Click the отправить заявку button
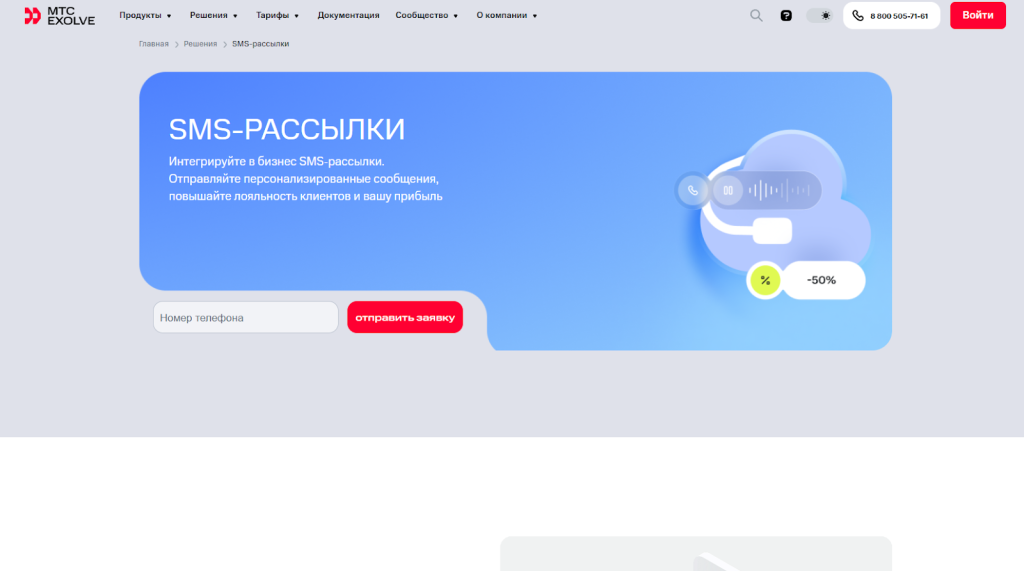The height and width of the screenshot is (571, 1024). (x=405, y=318)
